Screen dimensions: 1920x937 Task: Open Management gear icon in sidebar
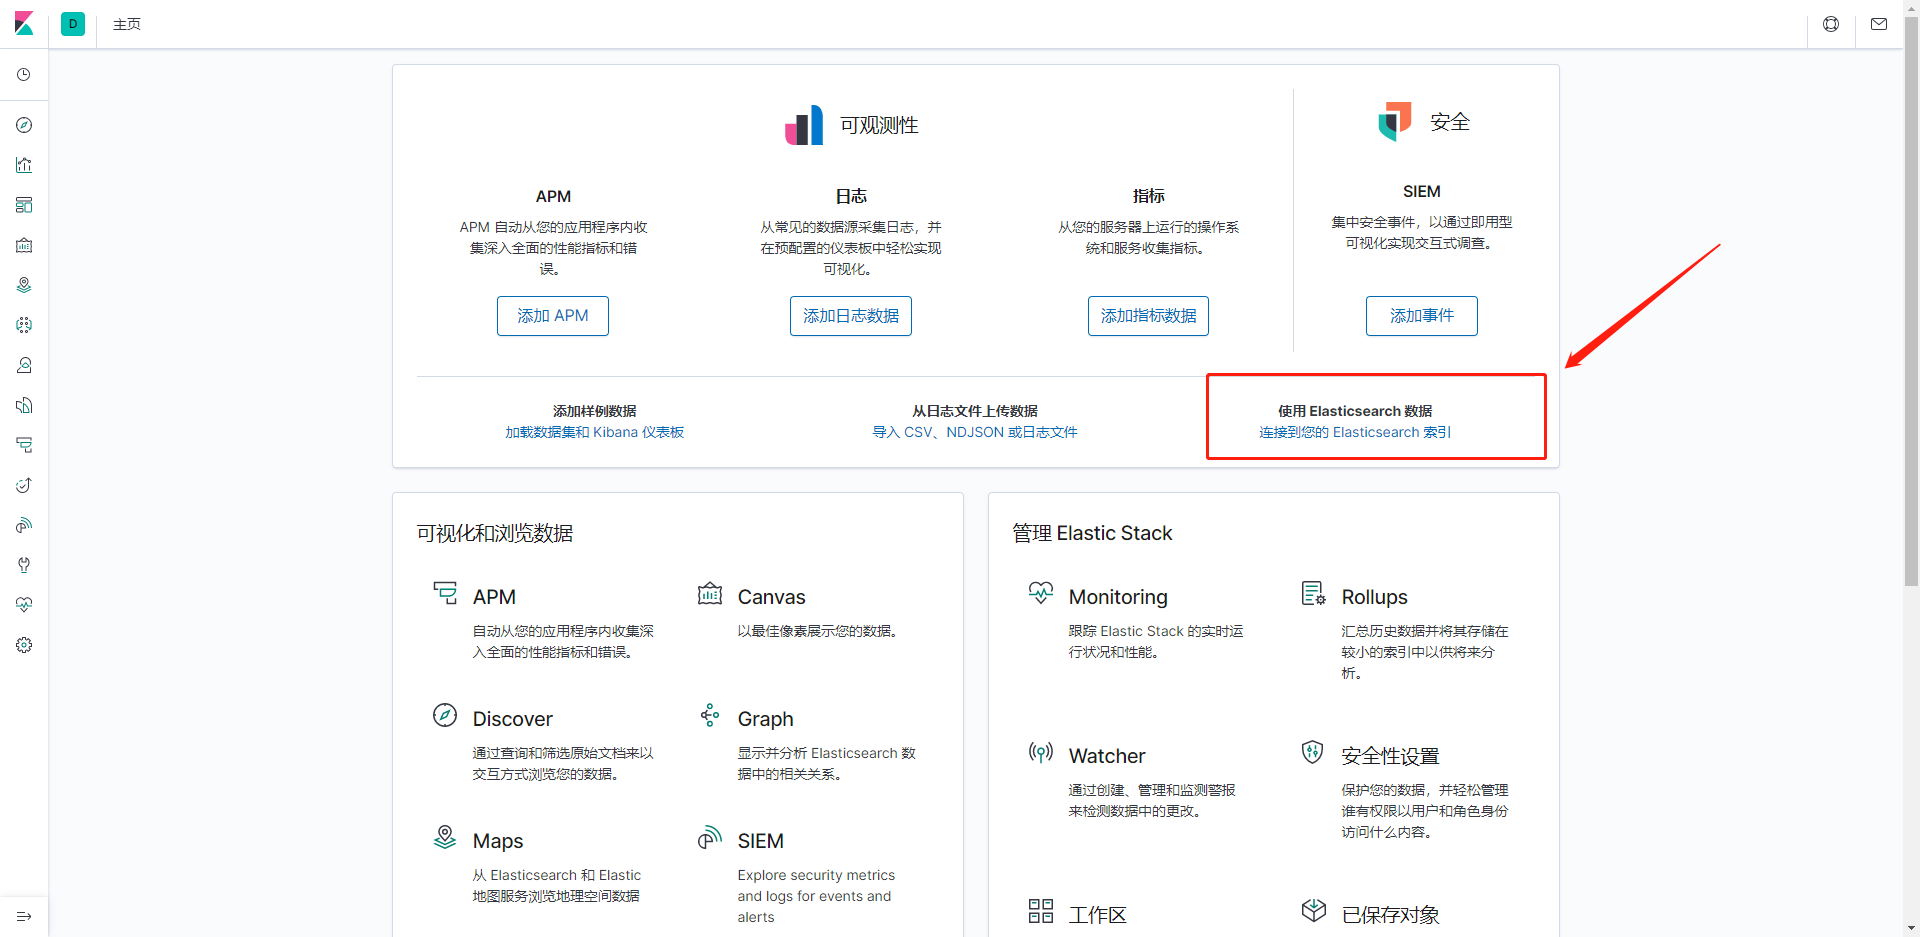24,645
